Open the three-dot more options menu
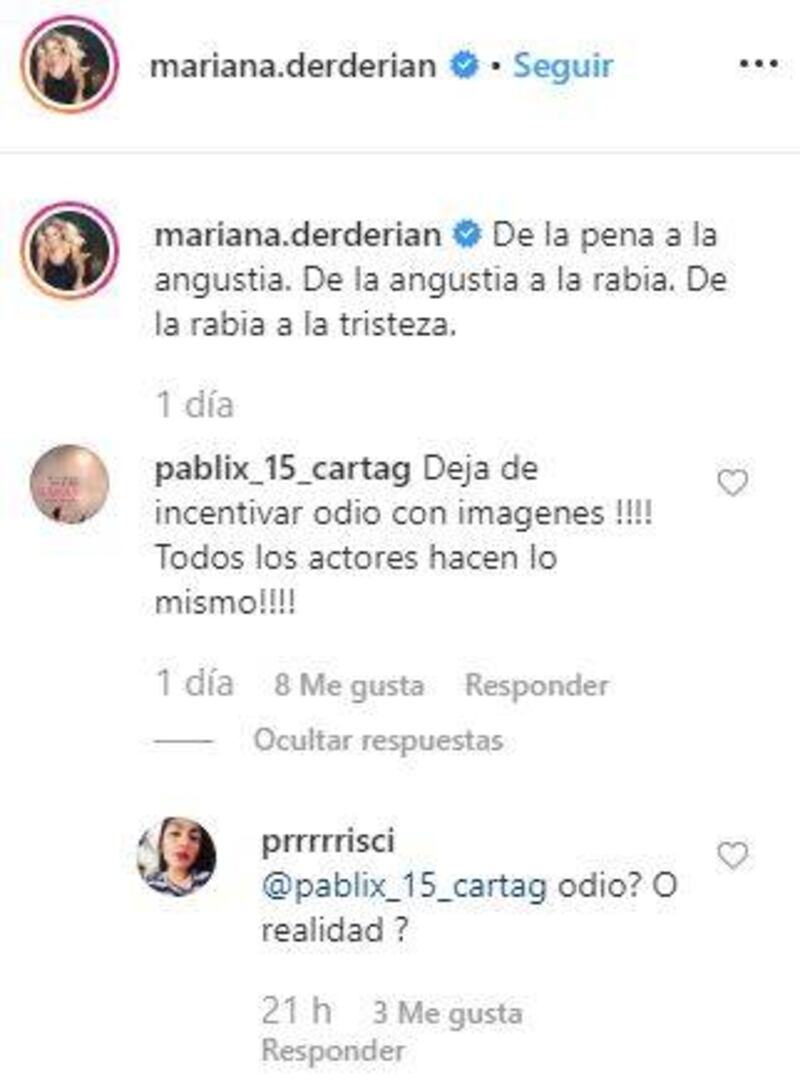This screenshot has width=800, height=1083. pos(758,64)
